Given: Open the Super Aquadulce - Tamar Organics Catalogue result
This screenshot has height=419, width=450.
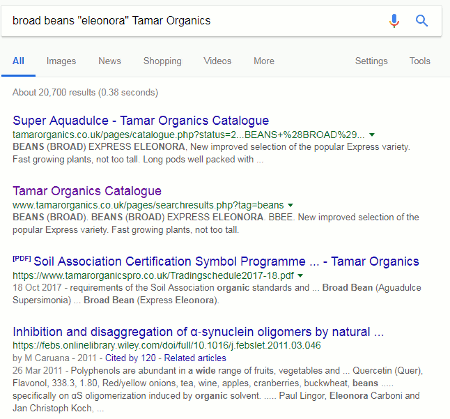Looking at the screenshot, I should pyautogui.click(x=141, y=121).
